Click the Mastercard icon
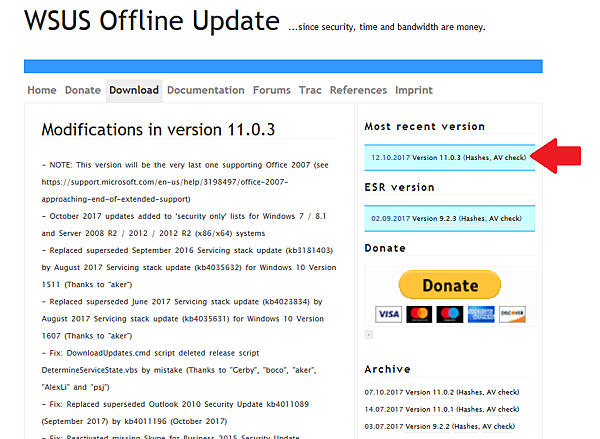 [419, 315]
